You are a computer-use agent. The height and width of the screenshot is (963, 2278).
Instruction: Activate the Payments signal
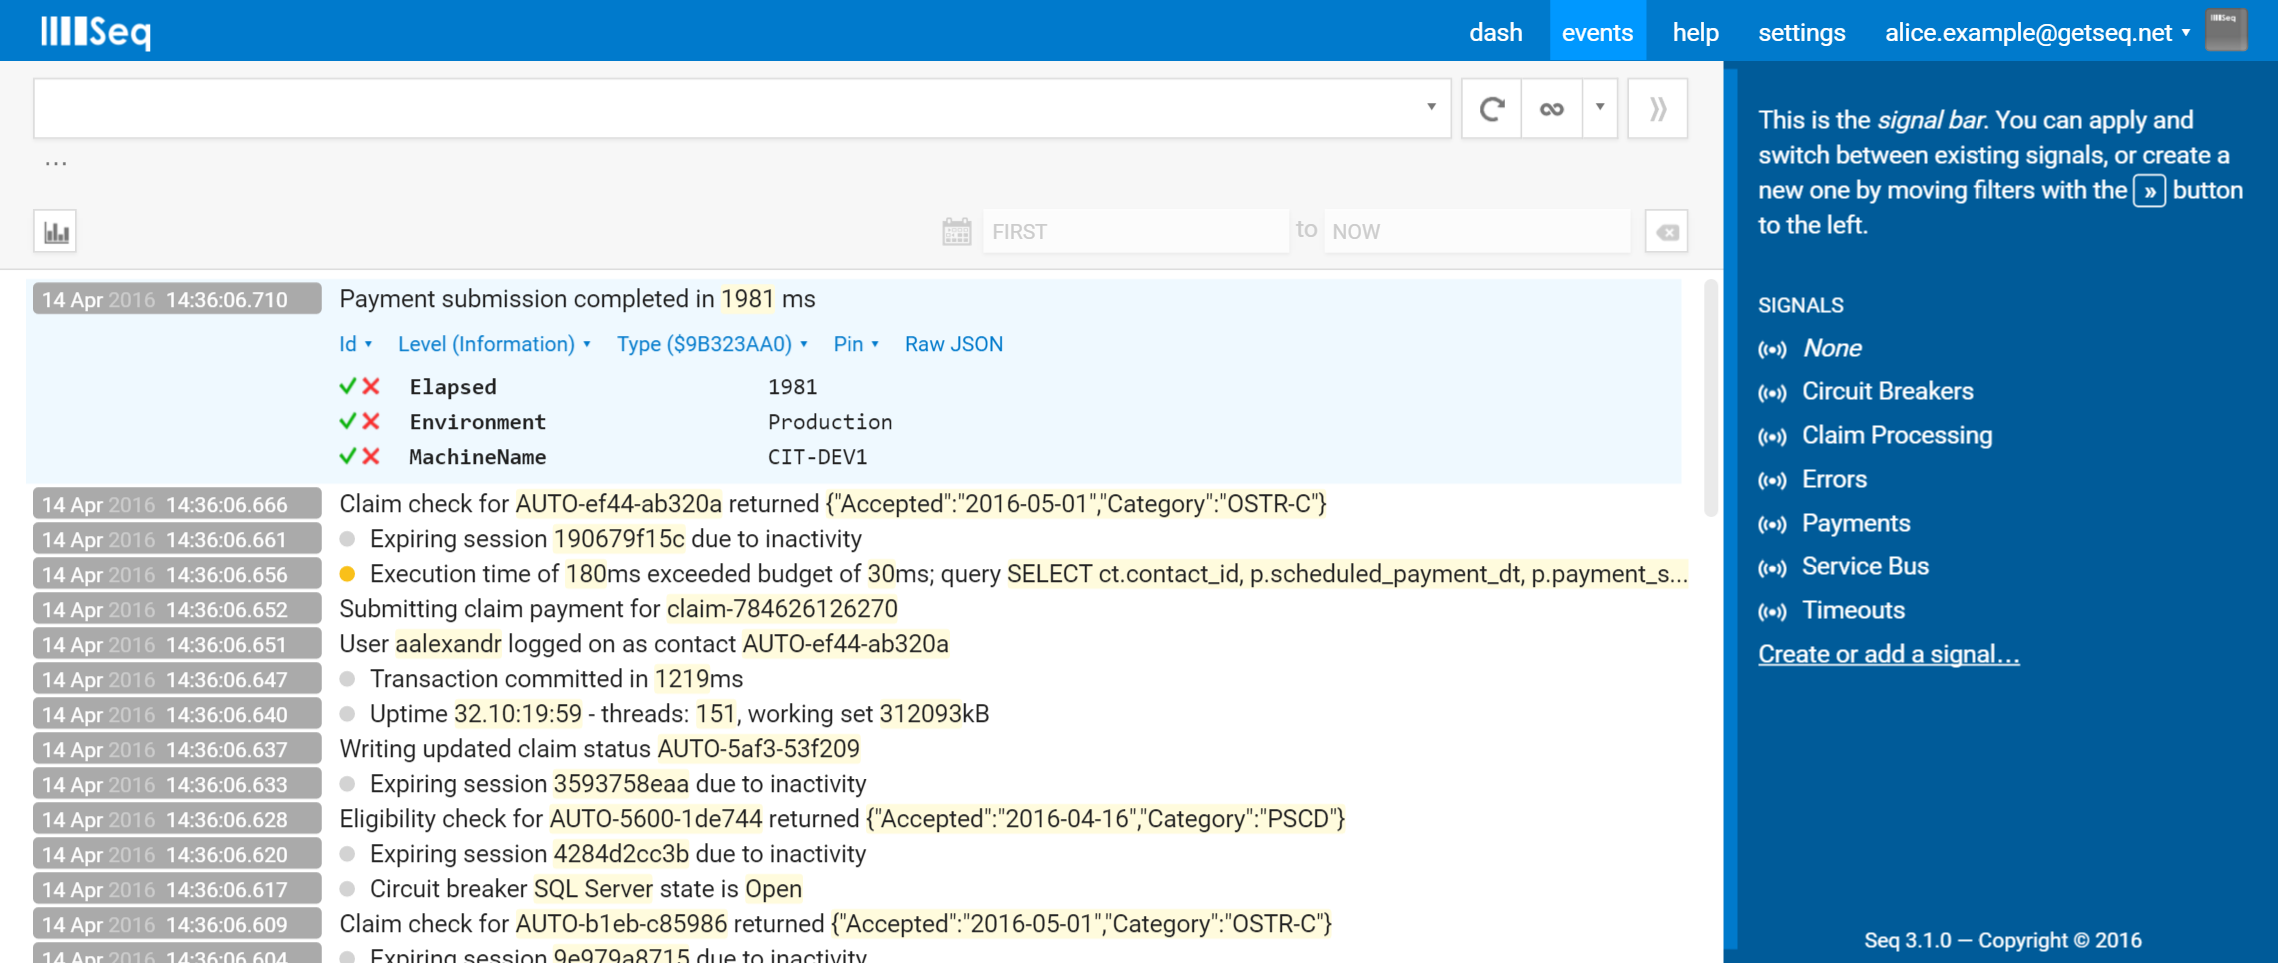[x=1856, y=523]
